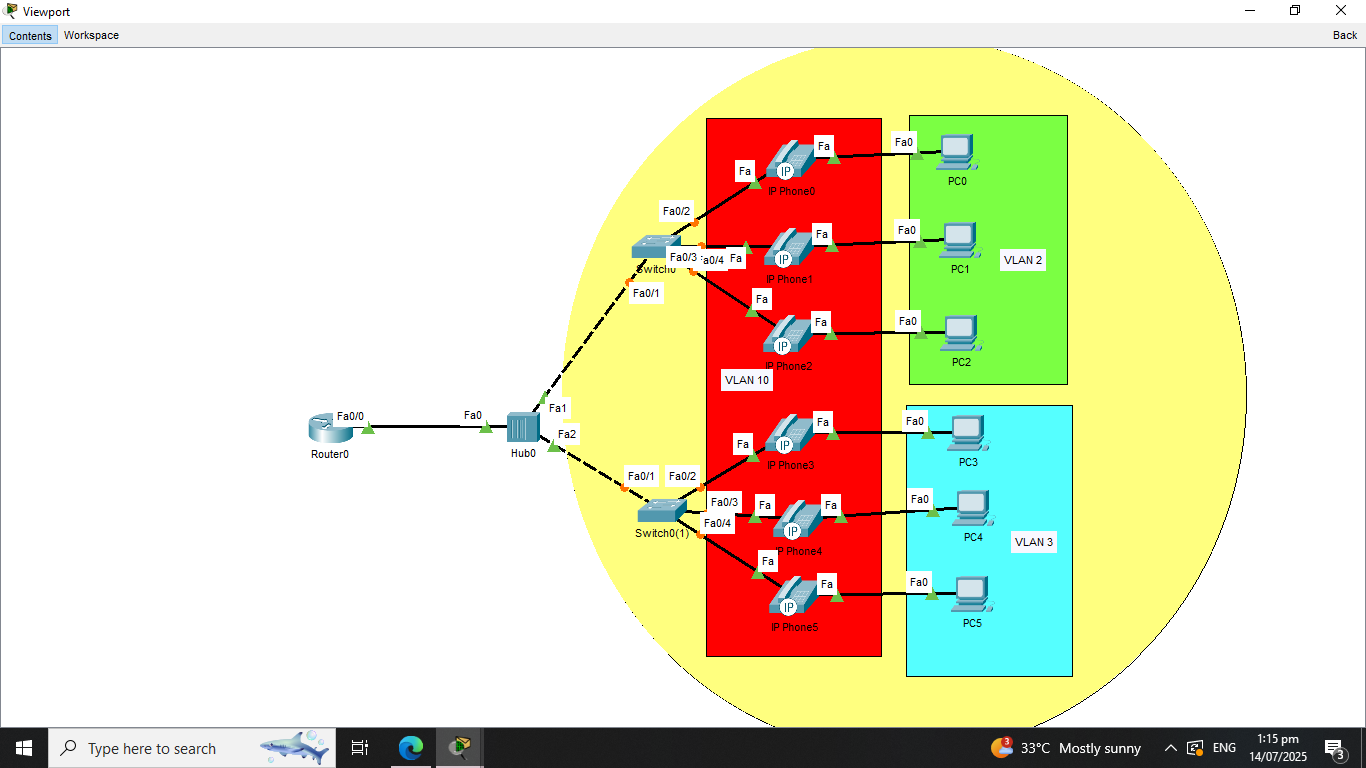Click the PC4 computer icon
The height and width of the screenshot is (768, 1366).
972,509
